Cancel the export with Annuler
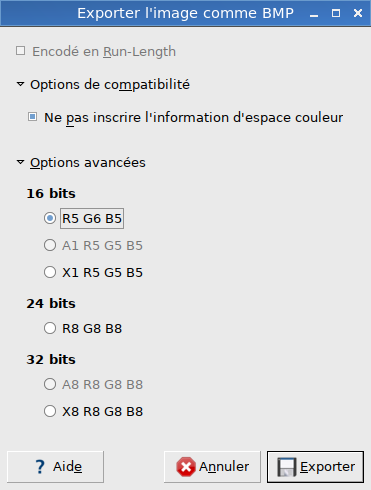The width and height of the screenshot is (371, 490). pyautogui.click(x=212, y=467)
